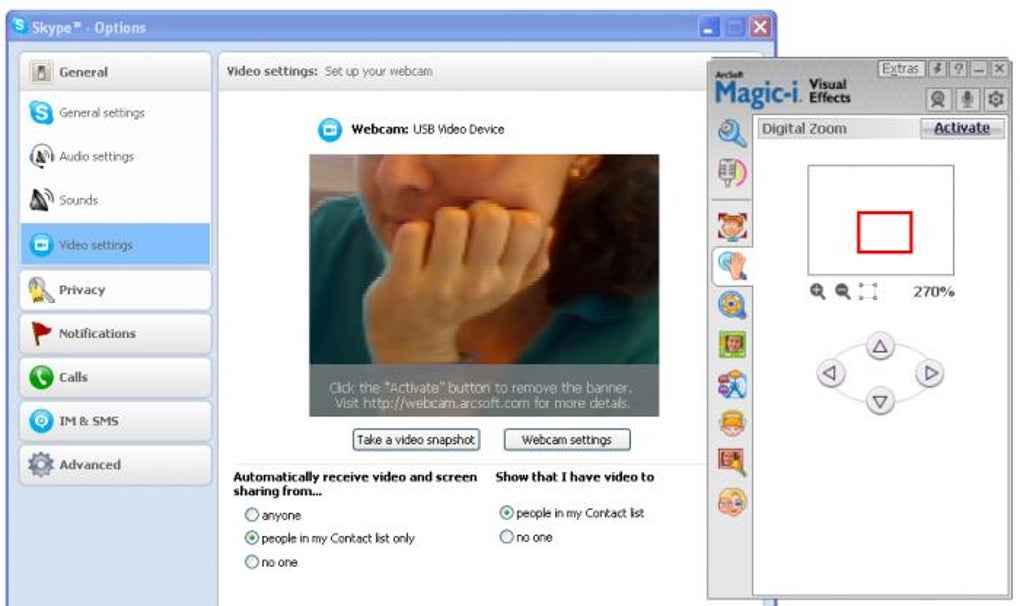
Task: Select the green portrait frame effect icon
Action: (732, 345)
